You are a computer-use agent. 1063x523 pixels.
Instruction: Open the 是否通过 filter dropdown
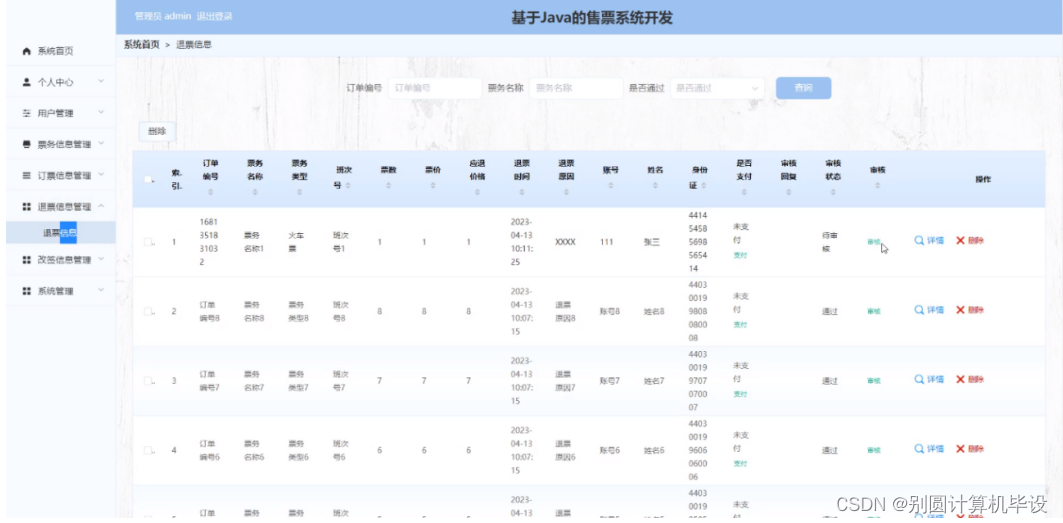pos(717,88)
